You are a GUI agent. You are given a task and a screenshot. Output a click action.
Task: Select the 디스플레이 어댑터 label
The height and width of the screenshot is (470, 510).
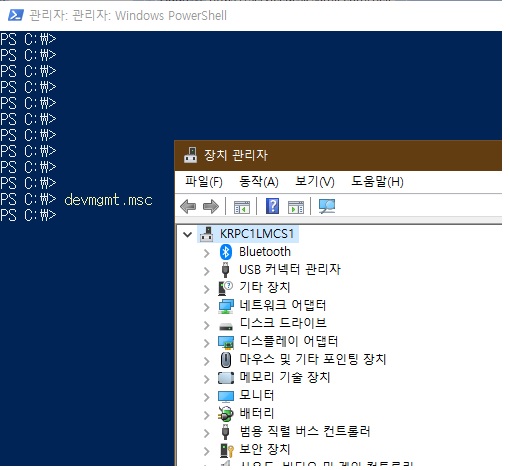pyautogui.click(x=289, y=341)
